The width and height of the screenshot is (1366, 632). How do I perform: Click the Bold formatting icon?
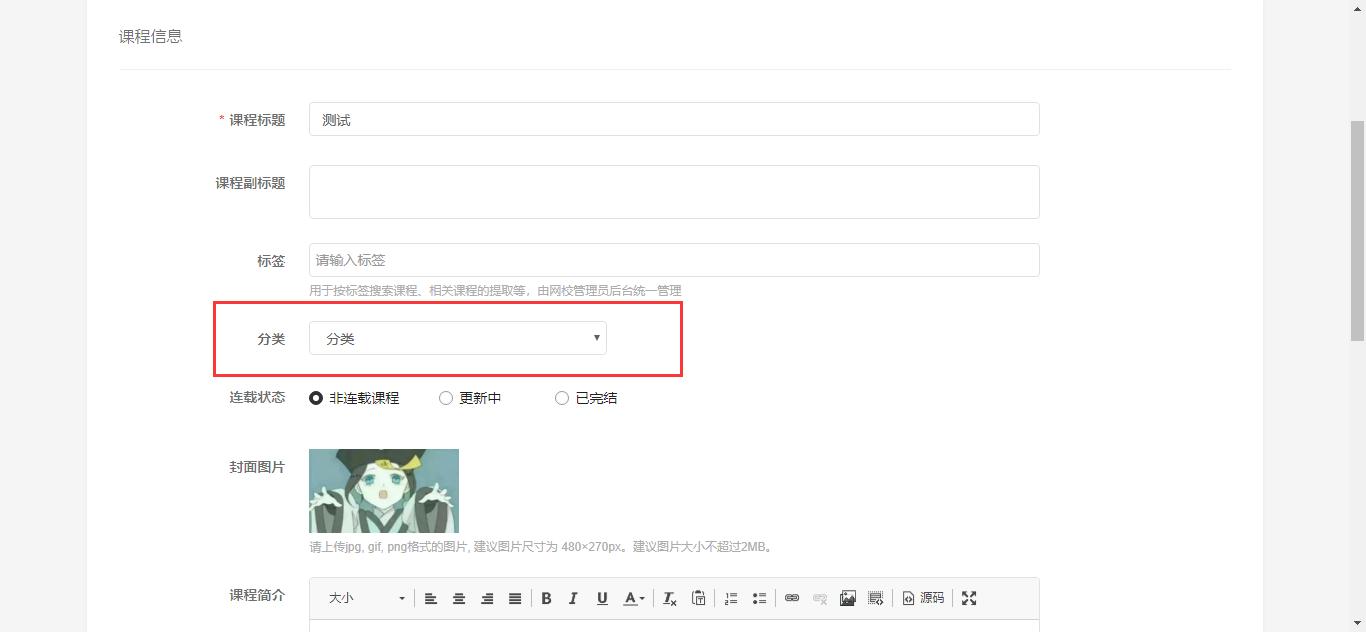(546, 598)
